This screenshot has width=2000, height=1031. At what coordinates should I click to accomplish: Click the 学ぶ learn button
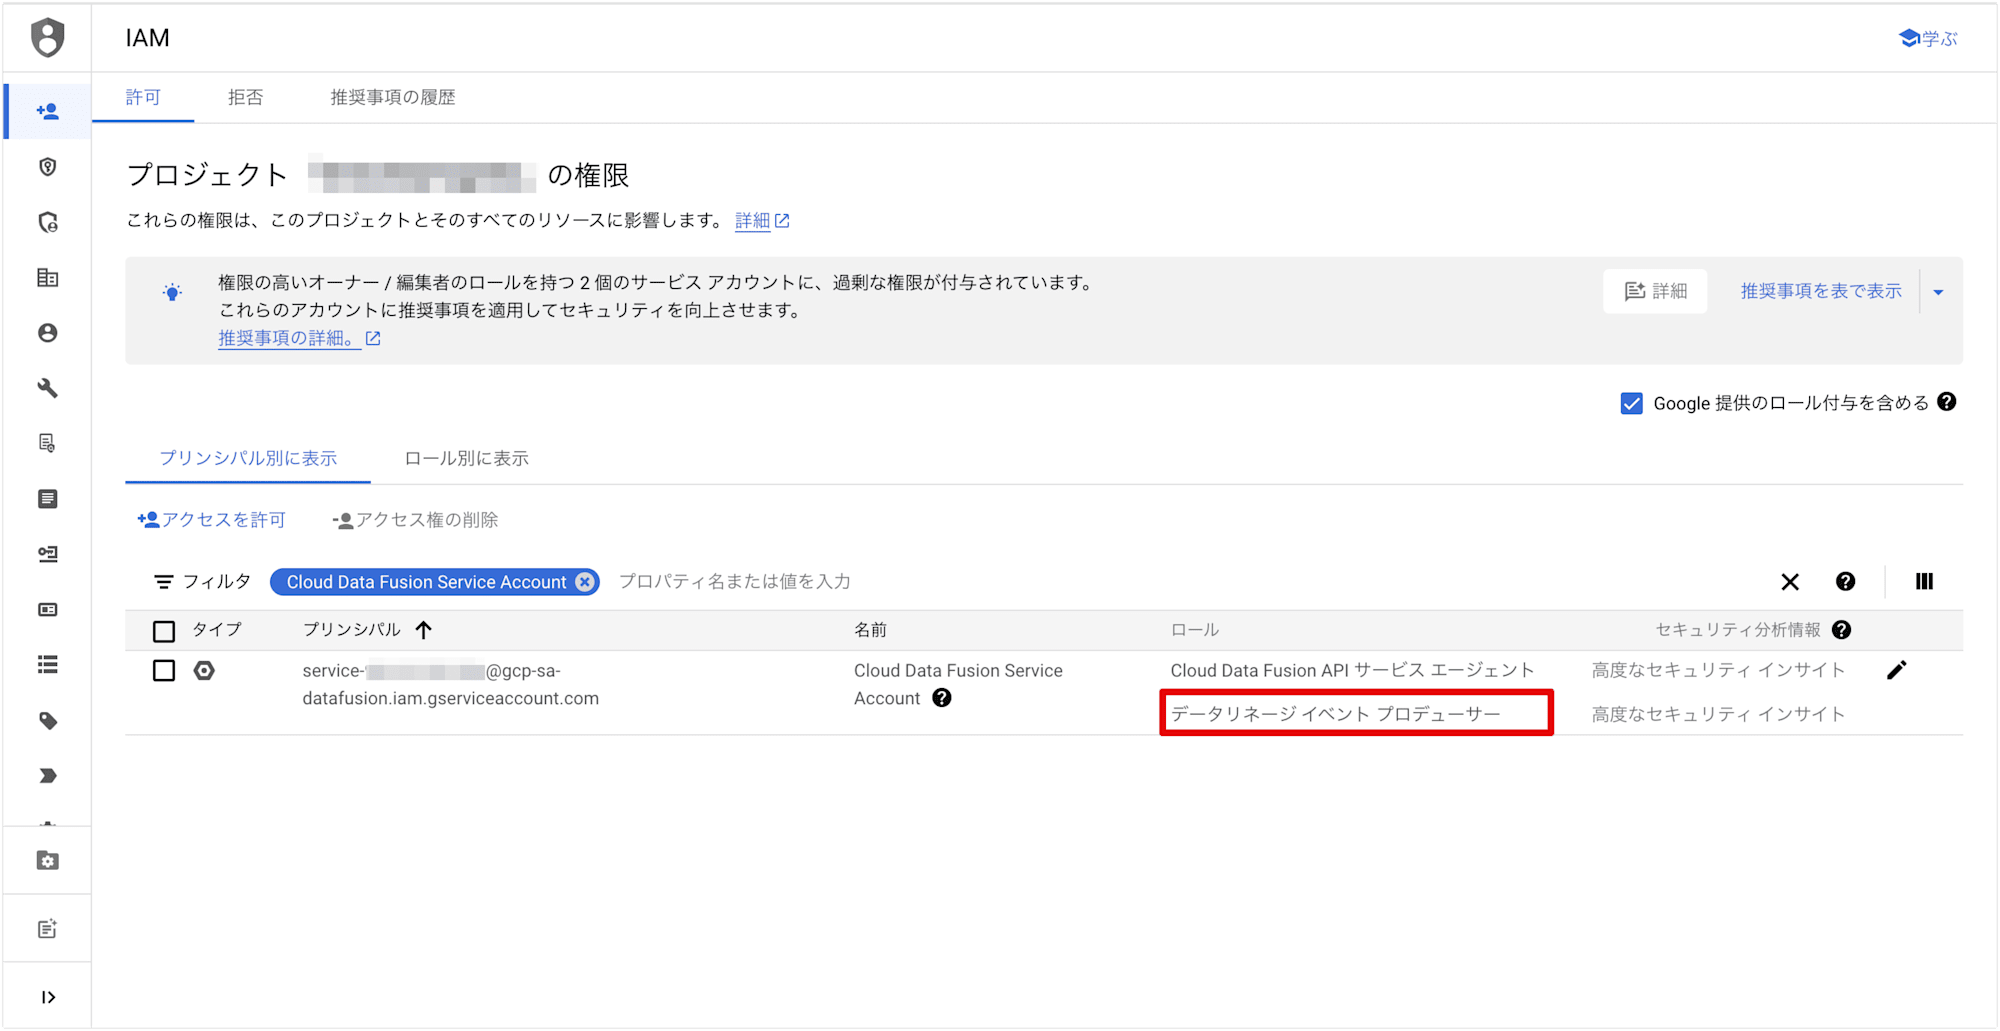coord(1928,38)
